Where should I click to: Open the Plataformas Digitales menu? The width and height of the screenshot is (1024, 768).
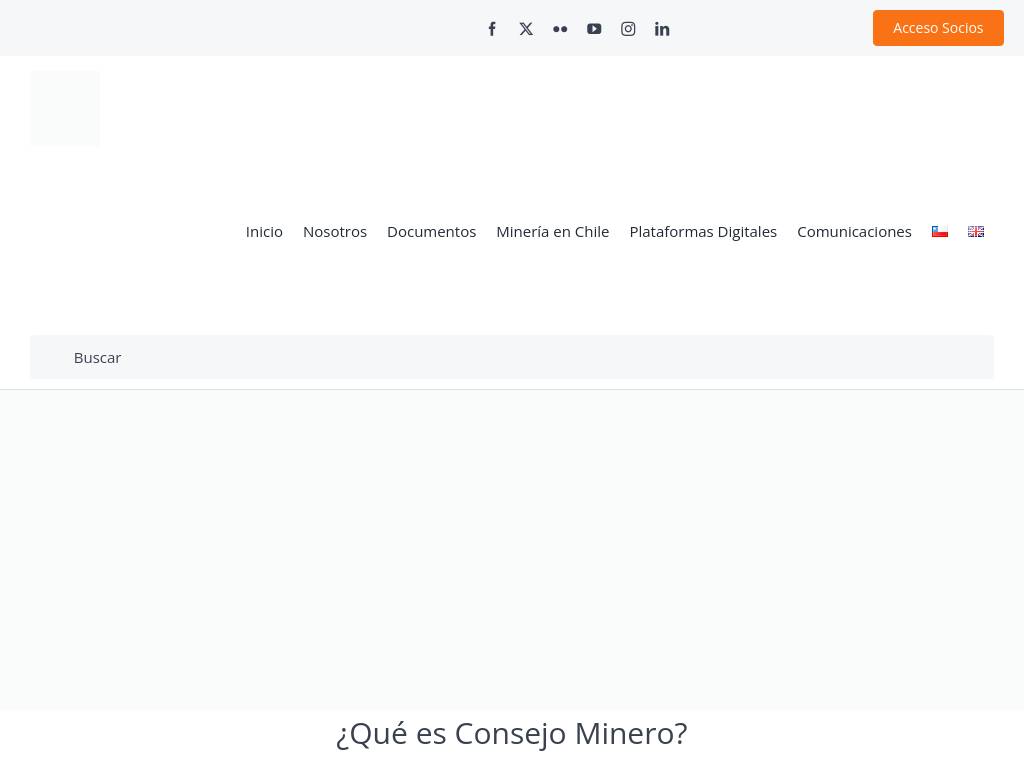(703, 232)
